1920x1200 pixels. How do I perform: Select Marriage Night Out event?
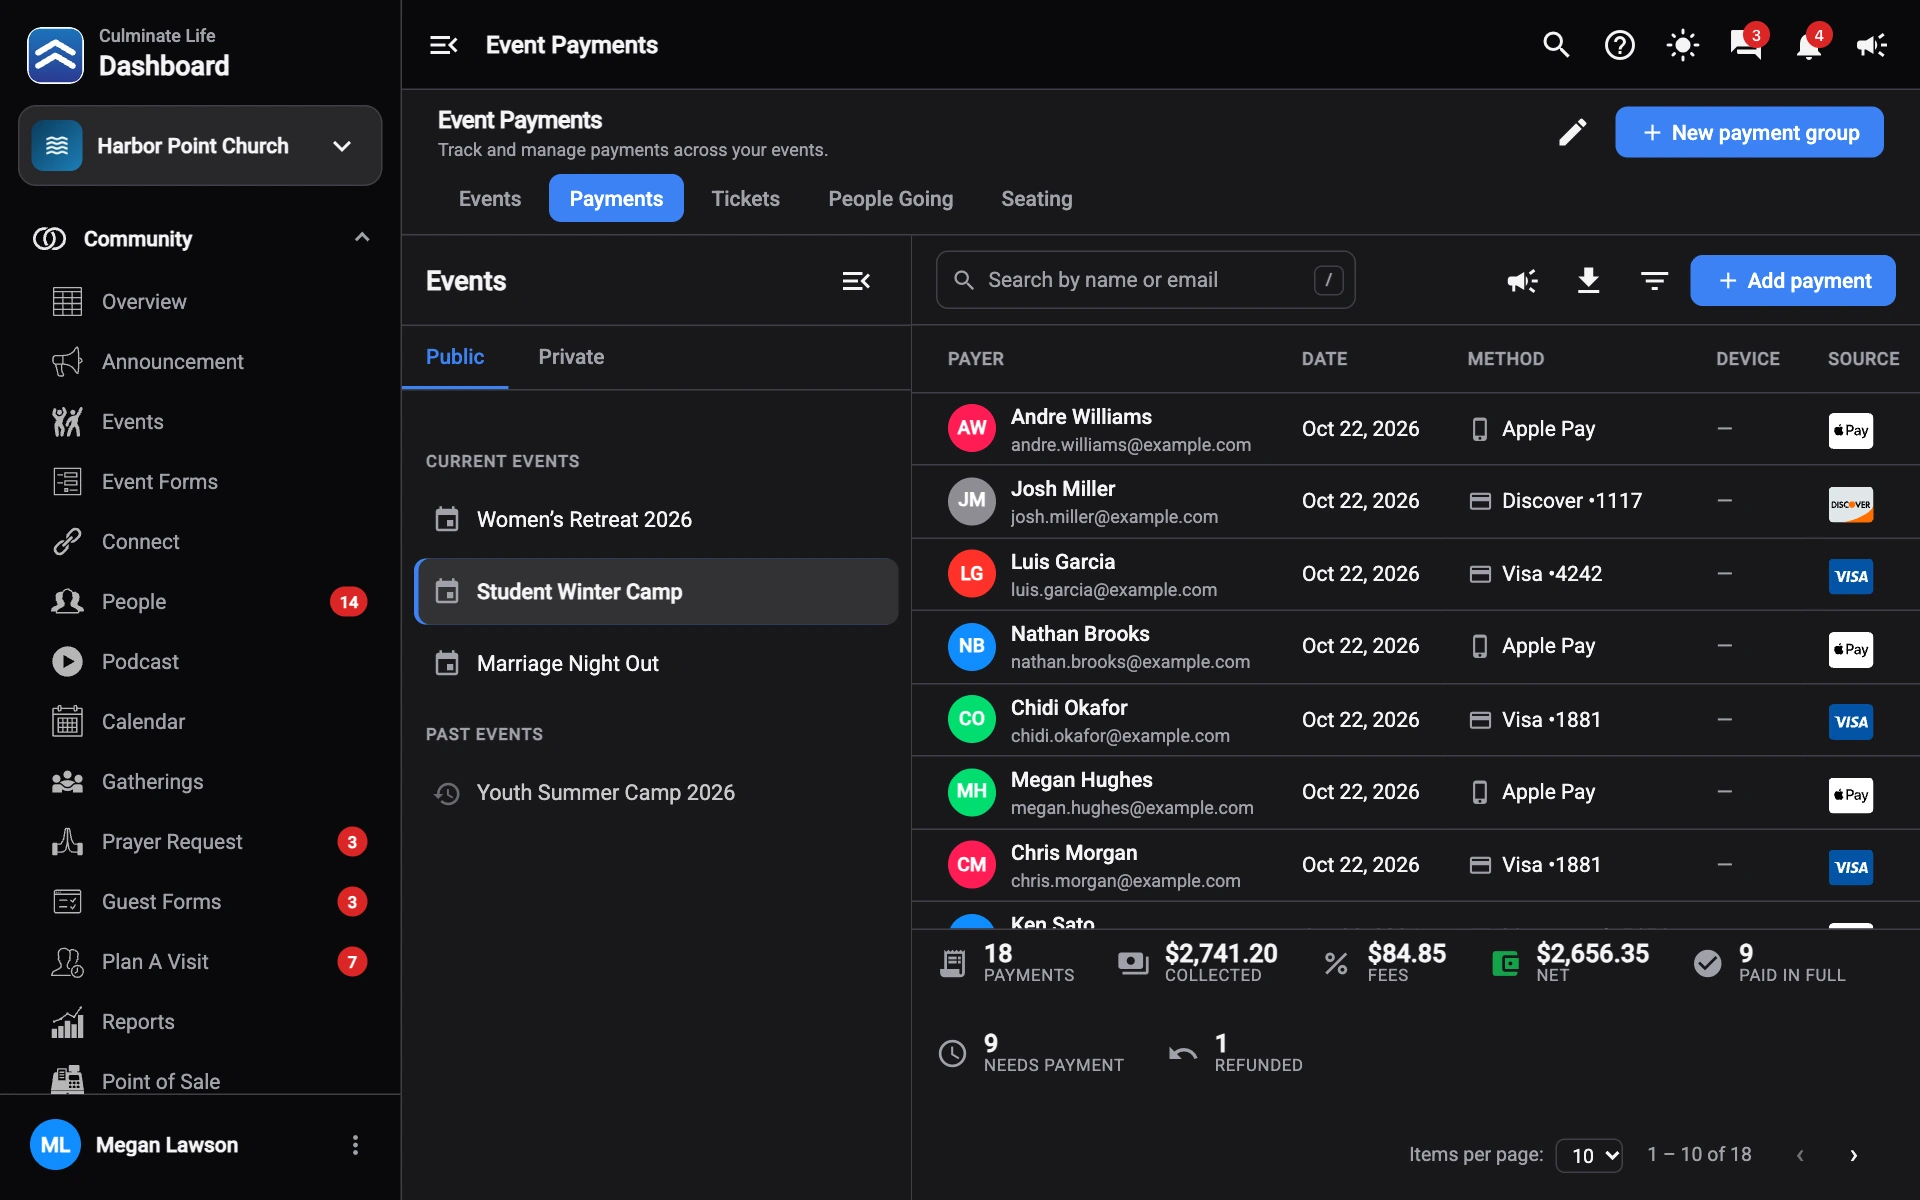656,664
